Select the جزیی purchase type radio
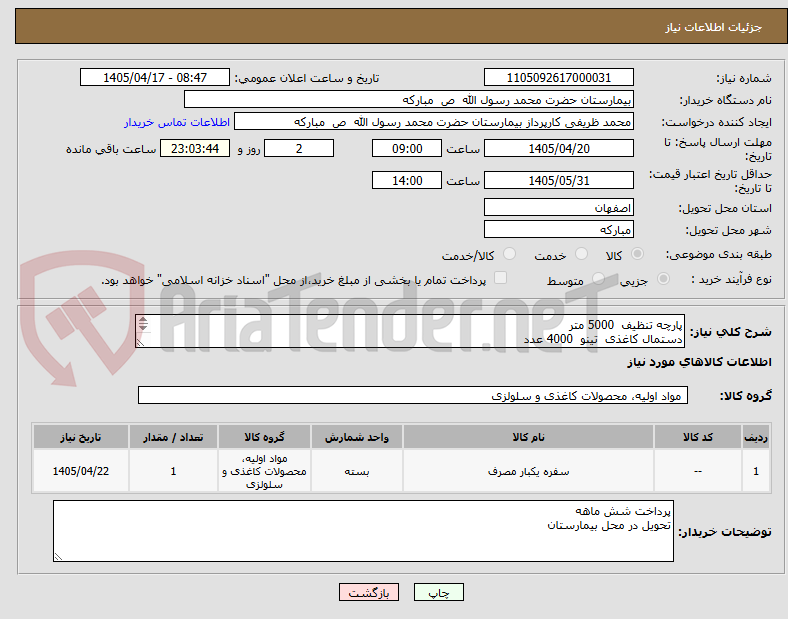The image size is (788, 619). (x=663, y=278)
